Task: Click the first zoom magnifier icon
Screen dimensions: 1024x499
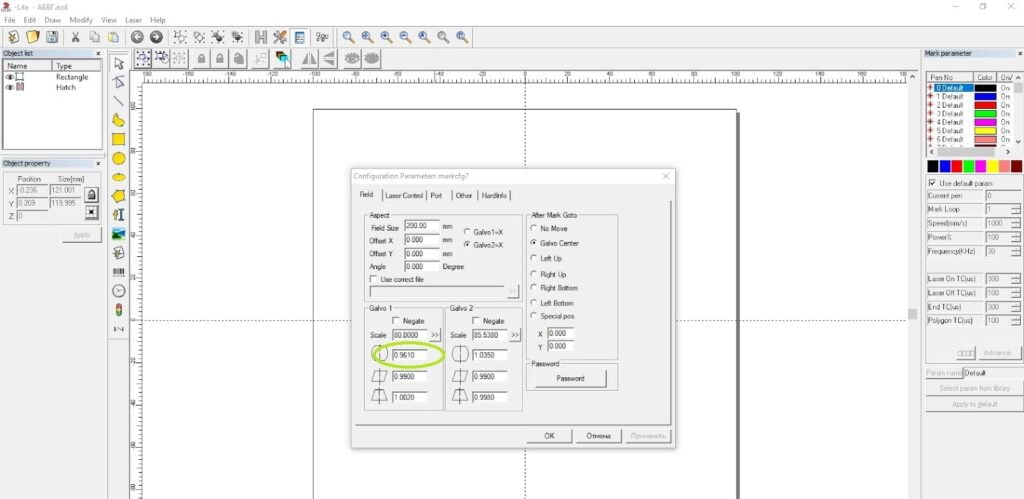Action: coord(349,37)
